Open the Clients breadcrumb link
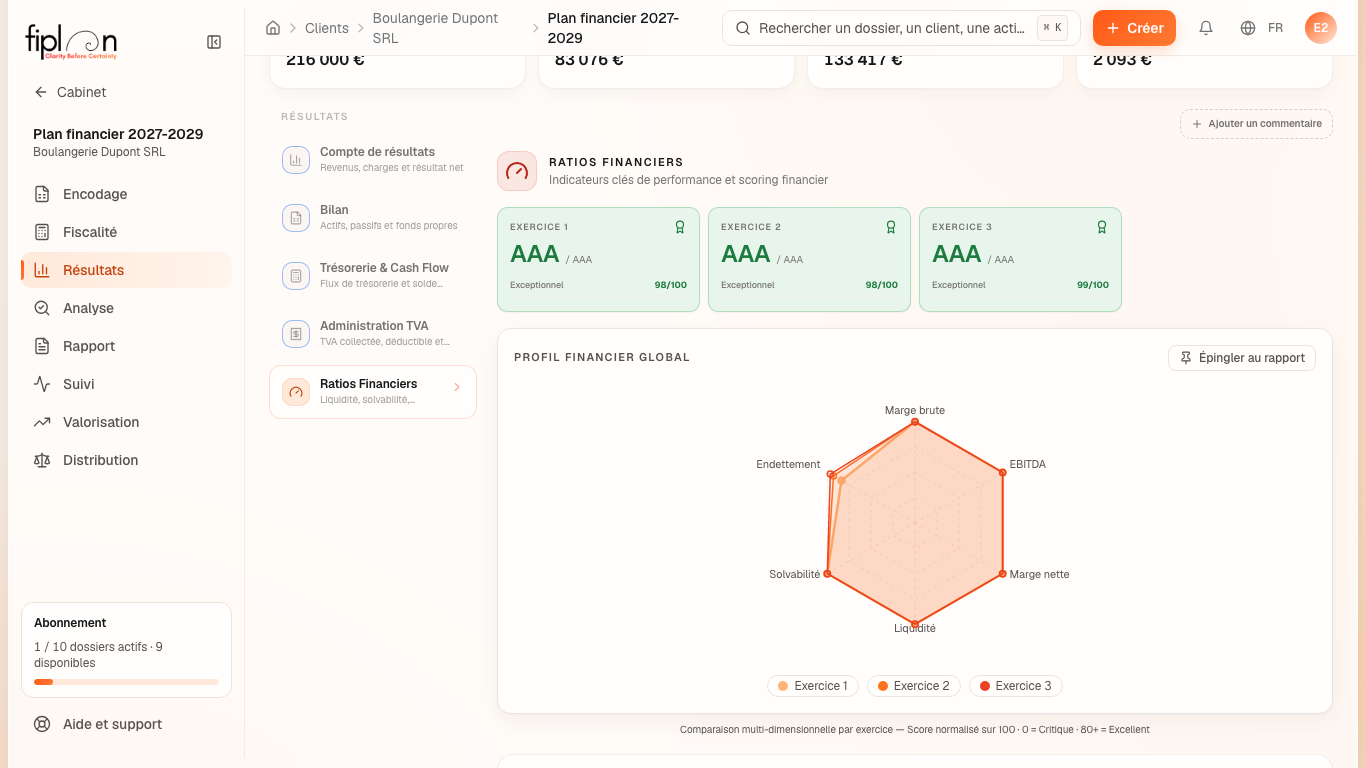 click(x=327, y=28)
